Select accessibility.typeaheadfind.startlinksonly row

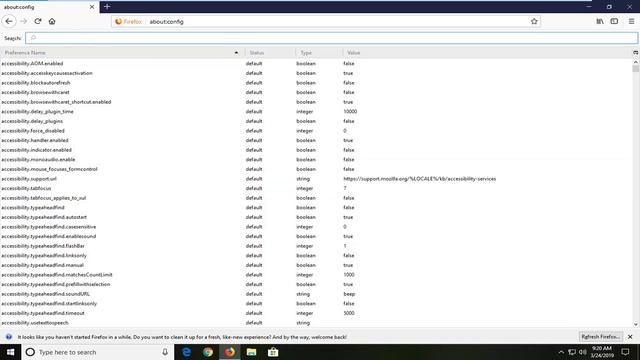pos(316,303)
